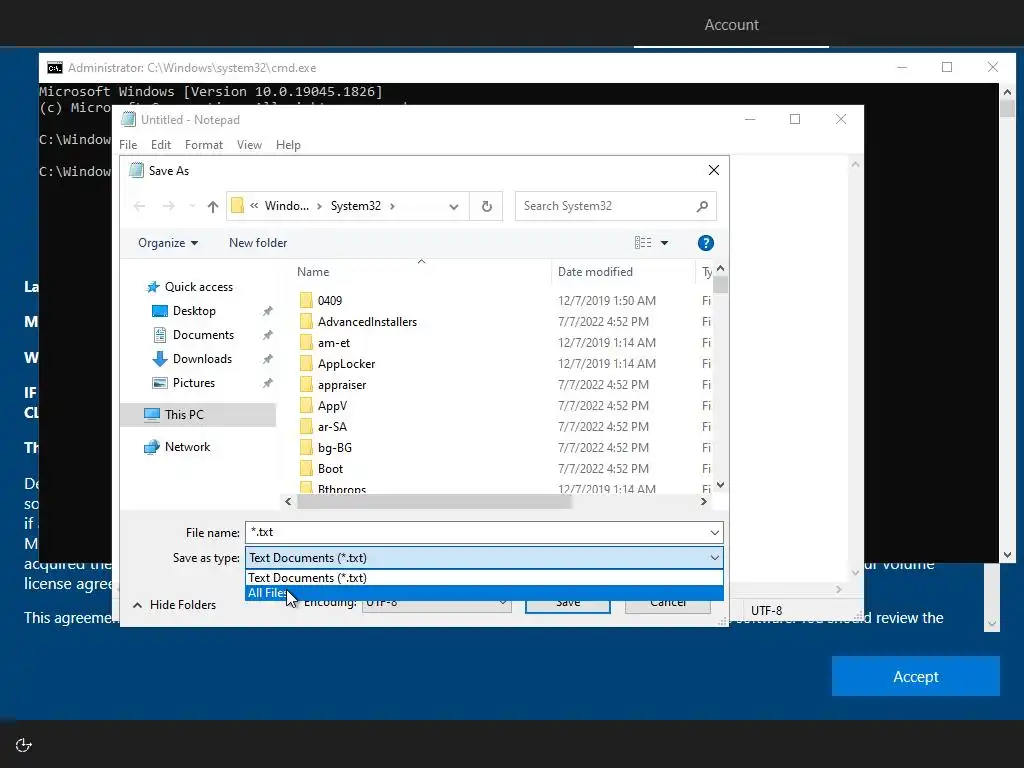Click the folder icon beside Boot
The height and width of the screenshot is (768, 1024).
point(306,469)
